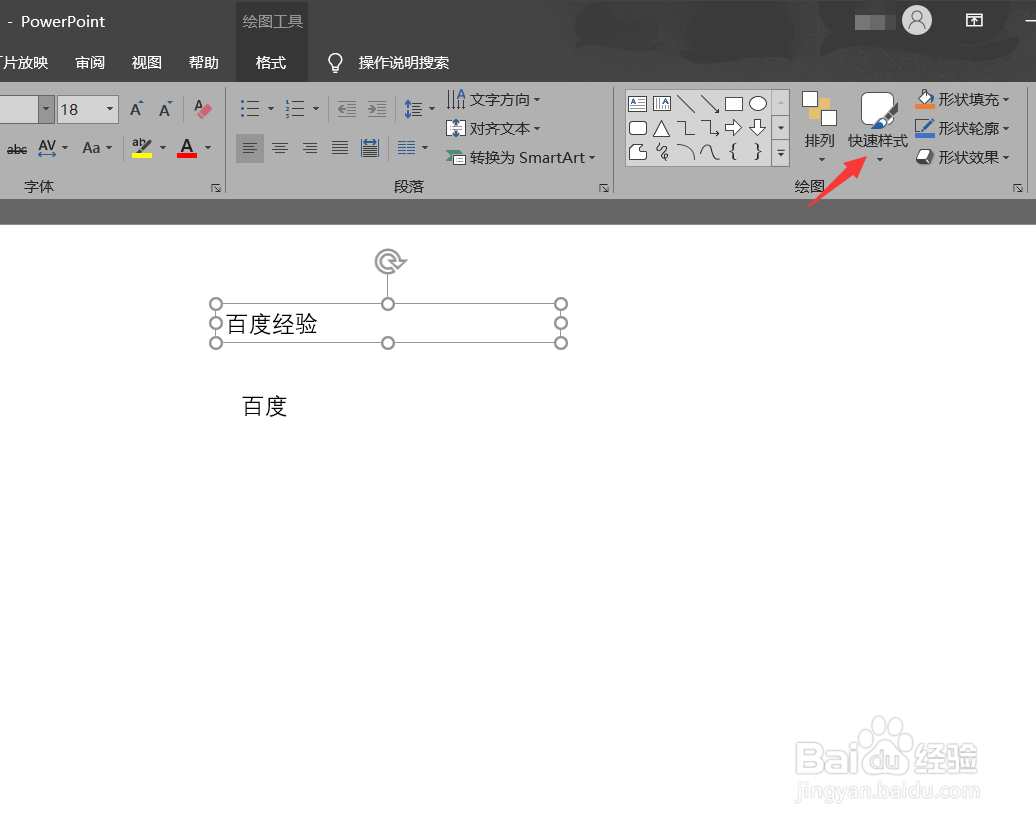Screen dimensions: 1036x827
Task: Expand the full shapes gallery
Action: (781, 153)
